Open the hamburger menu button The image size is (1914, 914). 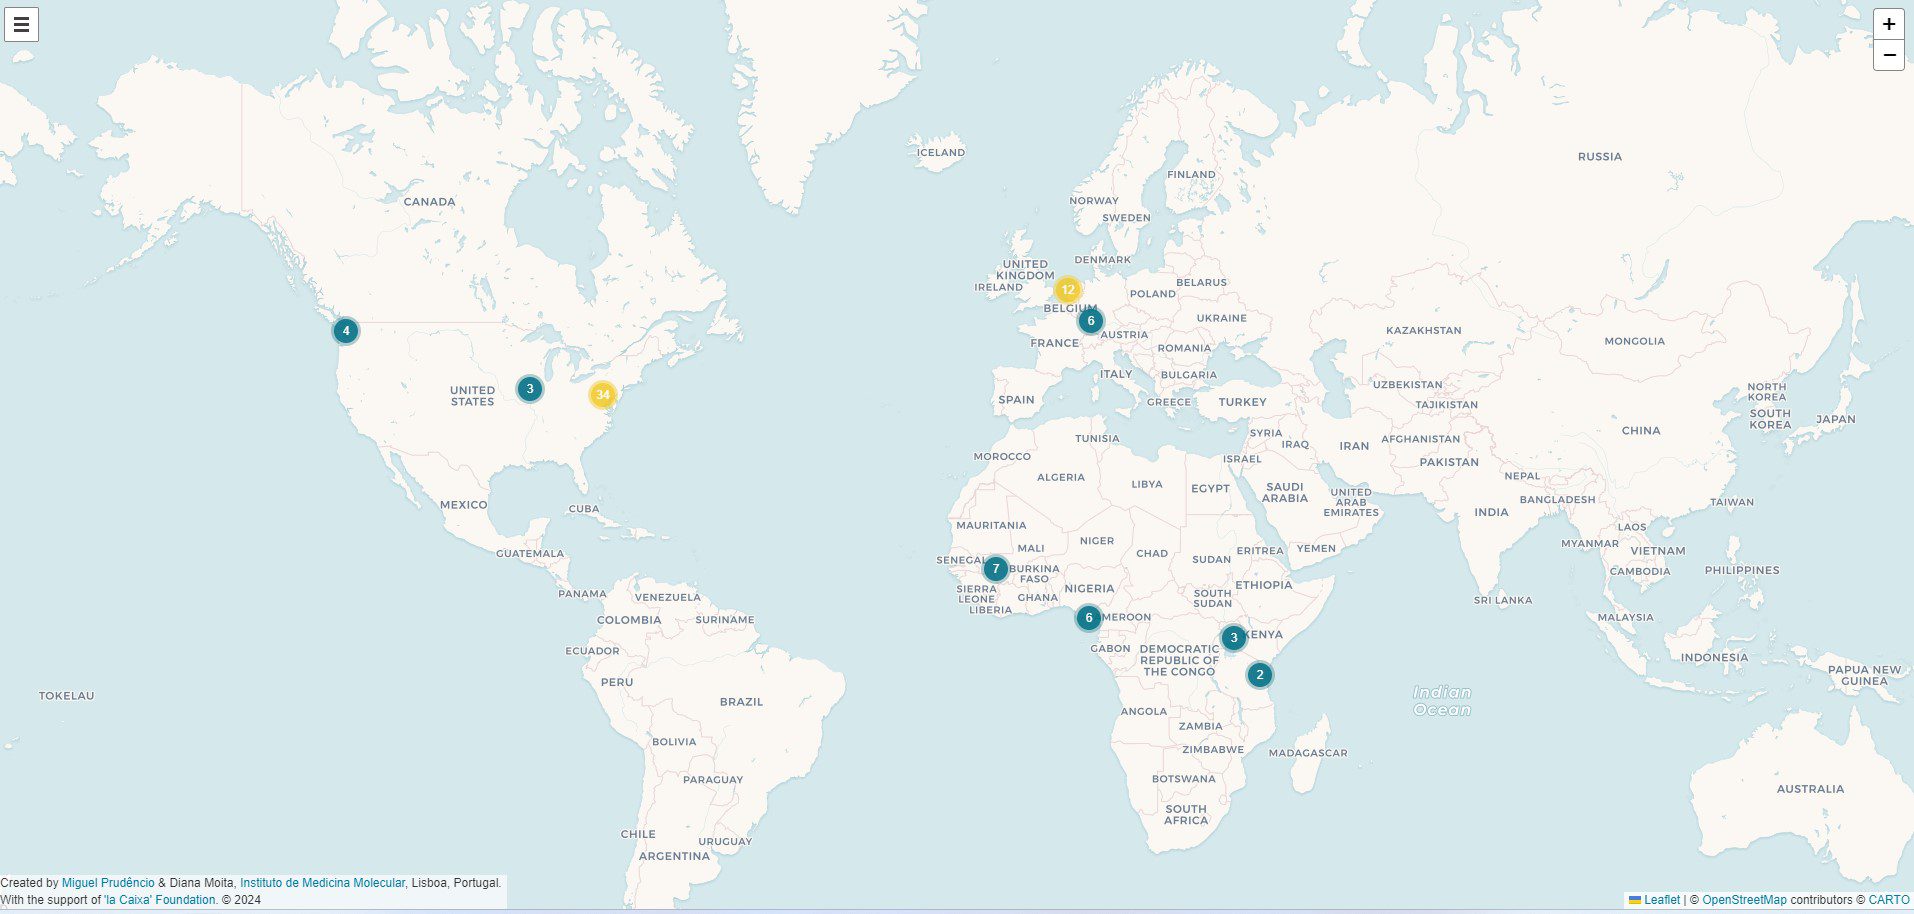coord(21,25)
